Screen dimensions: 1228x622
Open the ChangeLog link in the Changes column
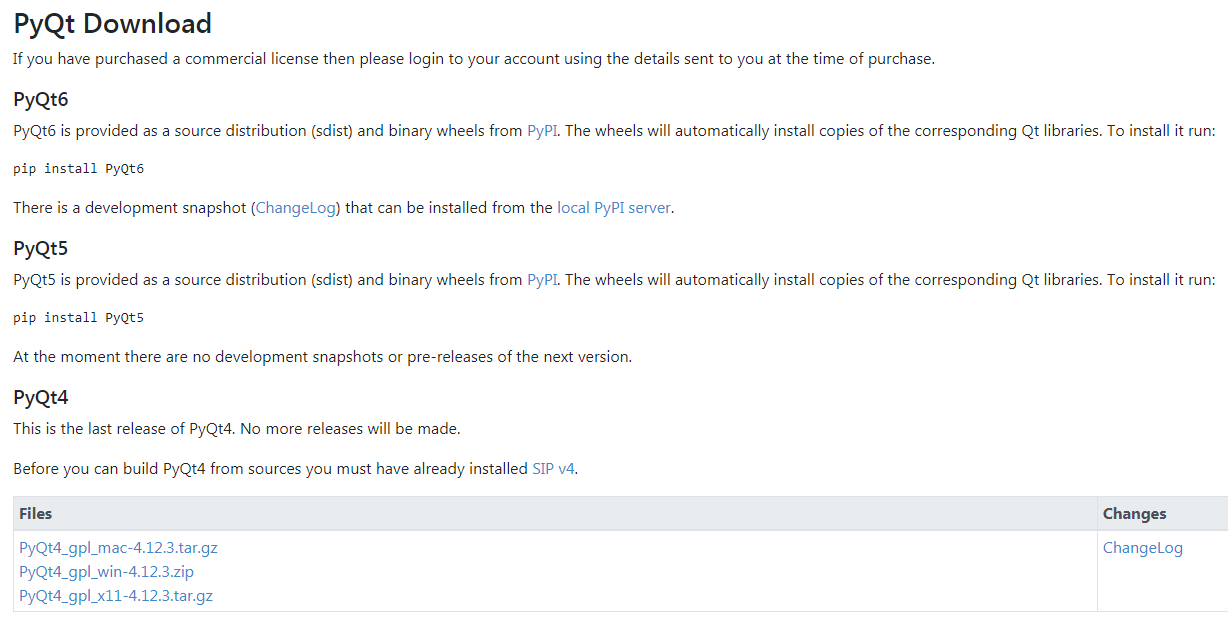[1142, 548]
